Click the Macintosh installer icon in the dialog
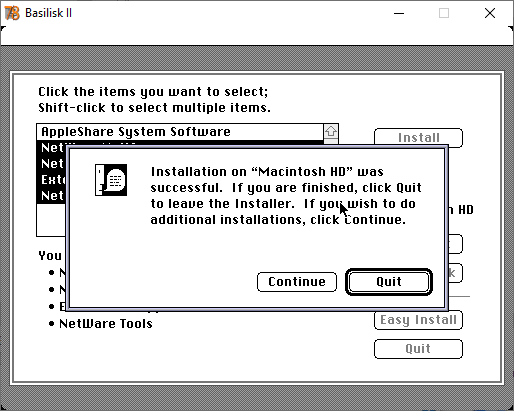The height and width of the screenshot is (411, 514). point(111,180)
